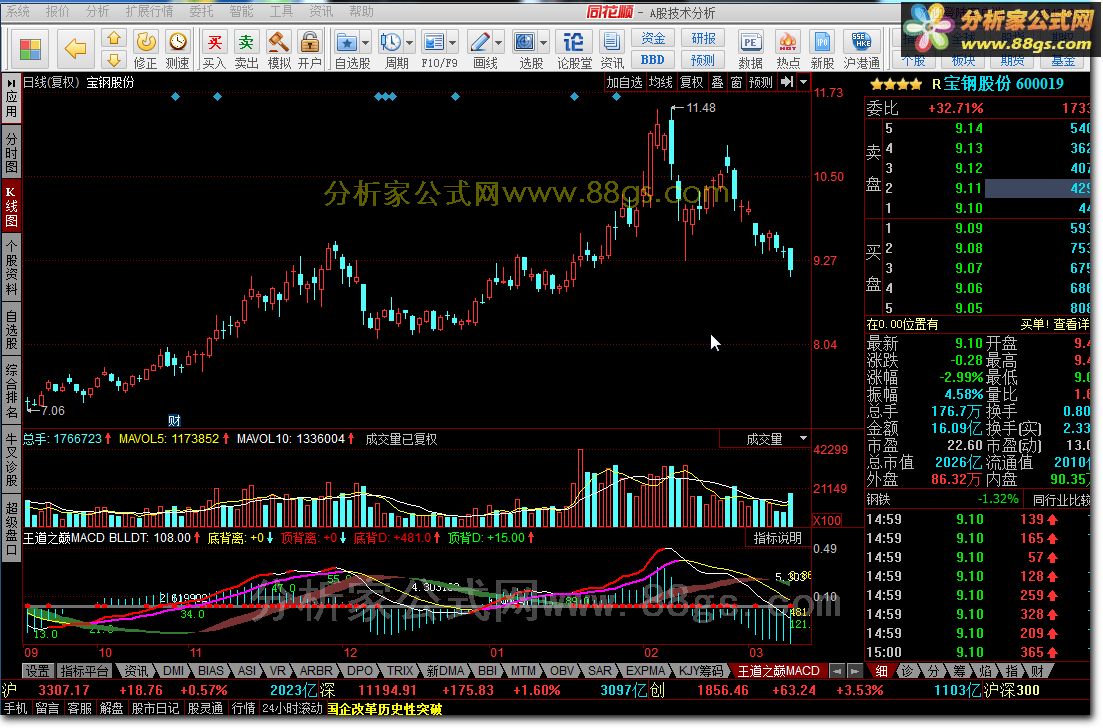Select the DMI indicator tab

click(x=173, y=671)
